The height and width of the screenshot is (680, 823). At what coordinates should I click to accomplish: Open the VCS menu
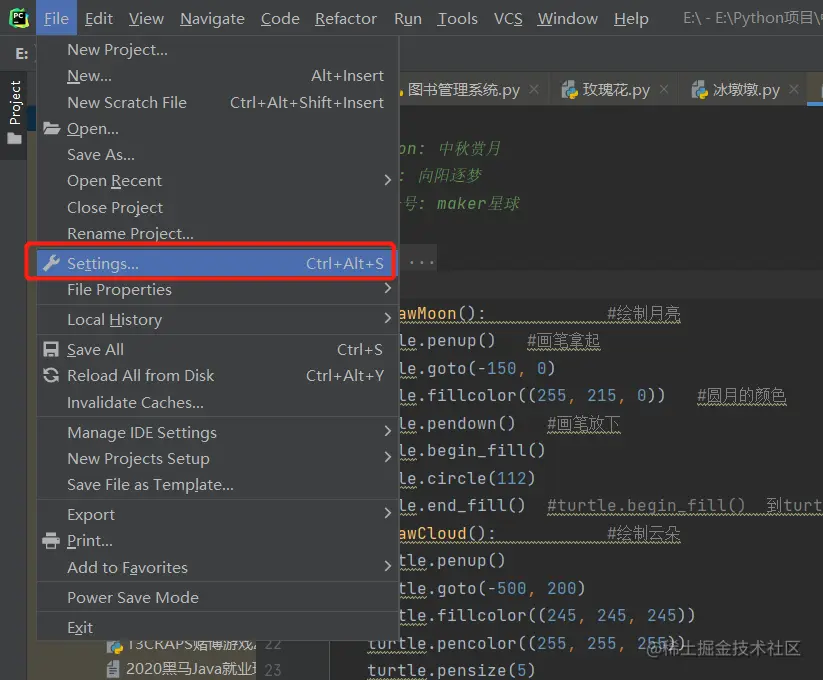point(508,18)
